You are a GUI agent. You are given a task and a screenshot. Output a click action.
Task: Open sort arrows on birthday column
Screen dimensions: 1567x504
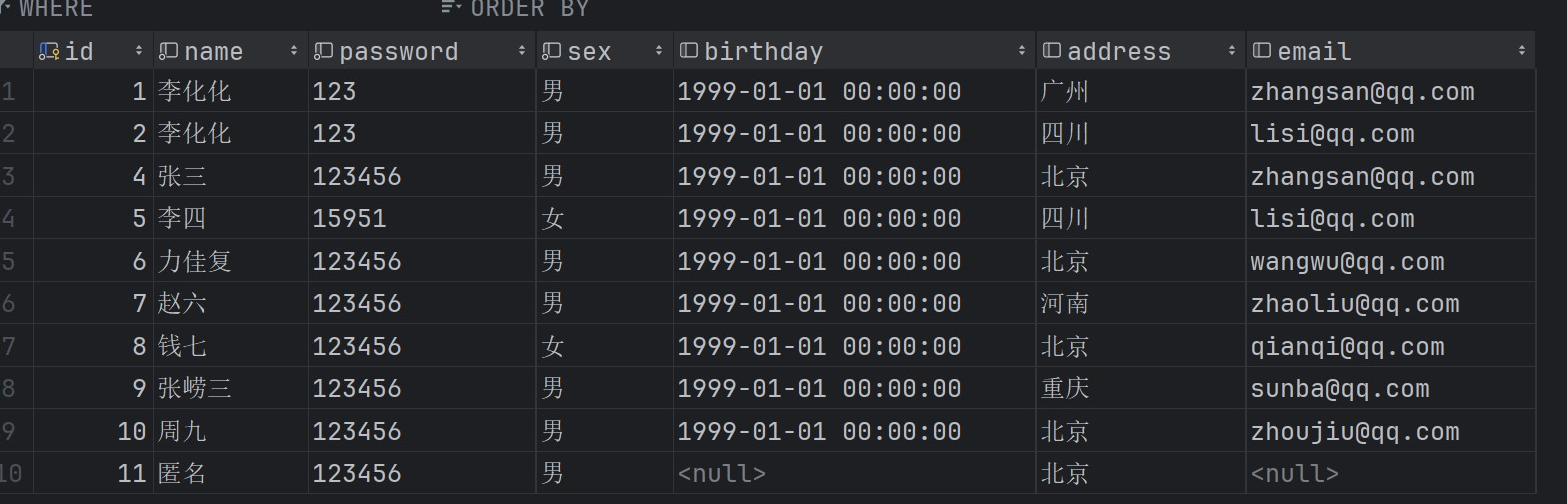(x=1021, y=51)
